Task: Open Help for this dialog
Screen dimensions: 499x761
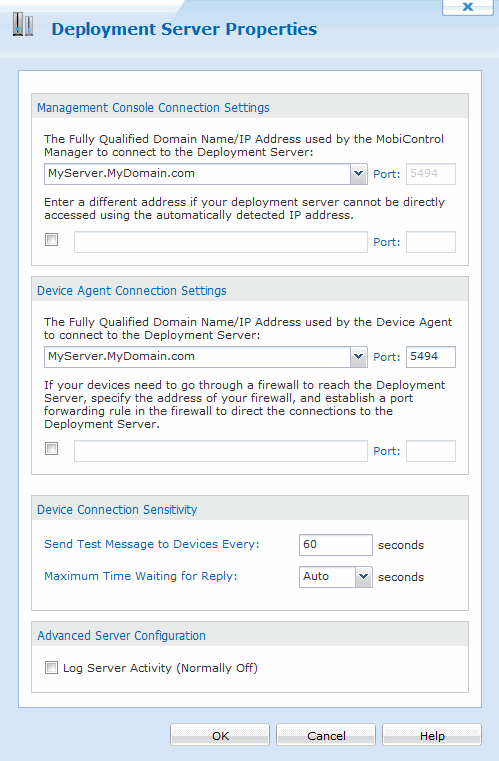Action: 432,735
